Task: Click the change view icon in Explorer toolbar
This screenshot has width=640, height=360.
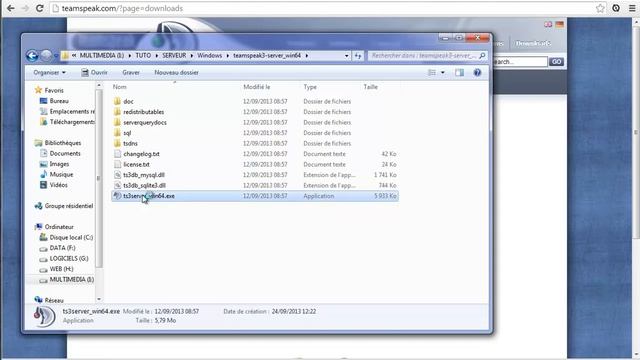Action: [432, 73]
